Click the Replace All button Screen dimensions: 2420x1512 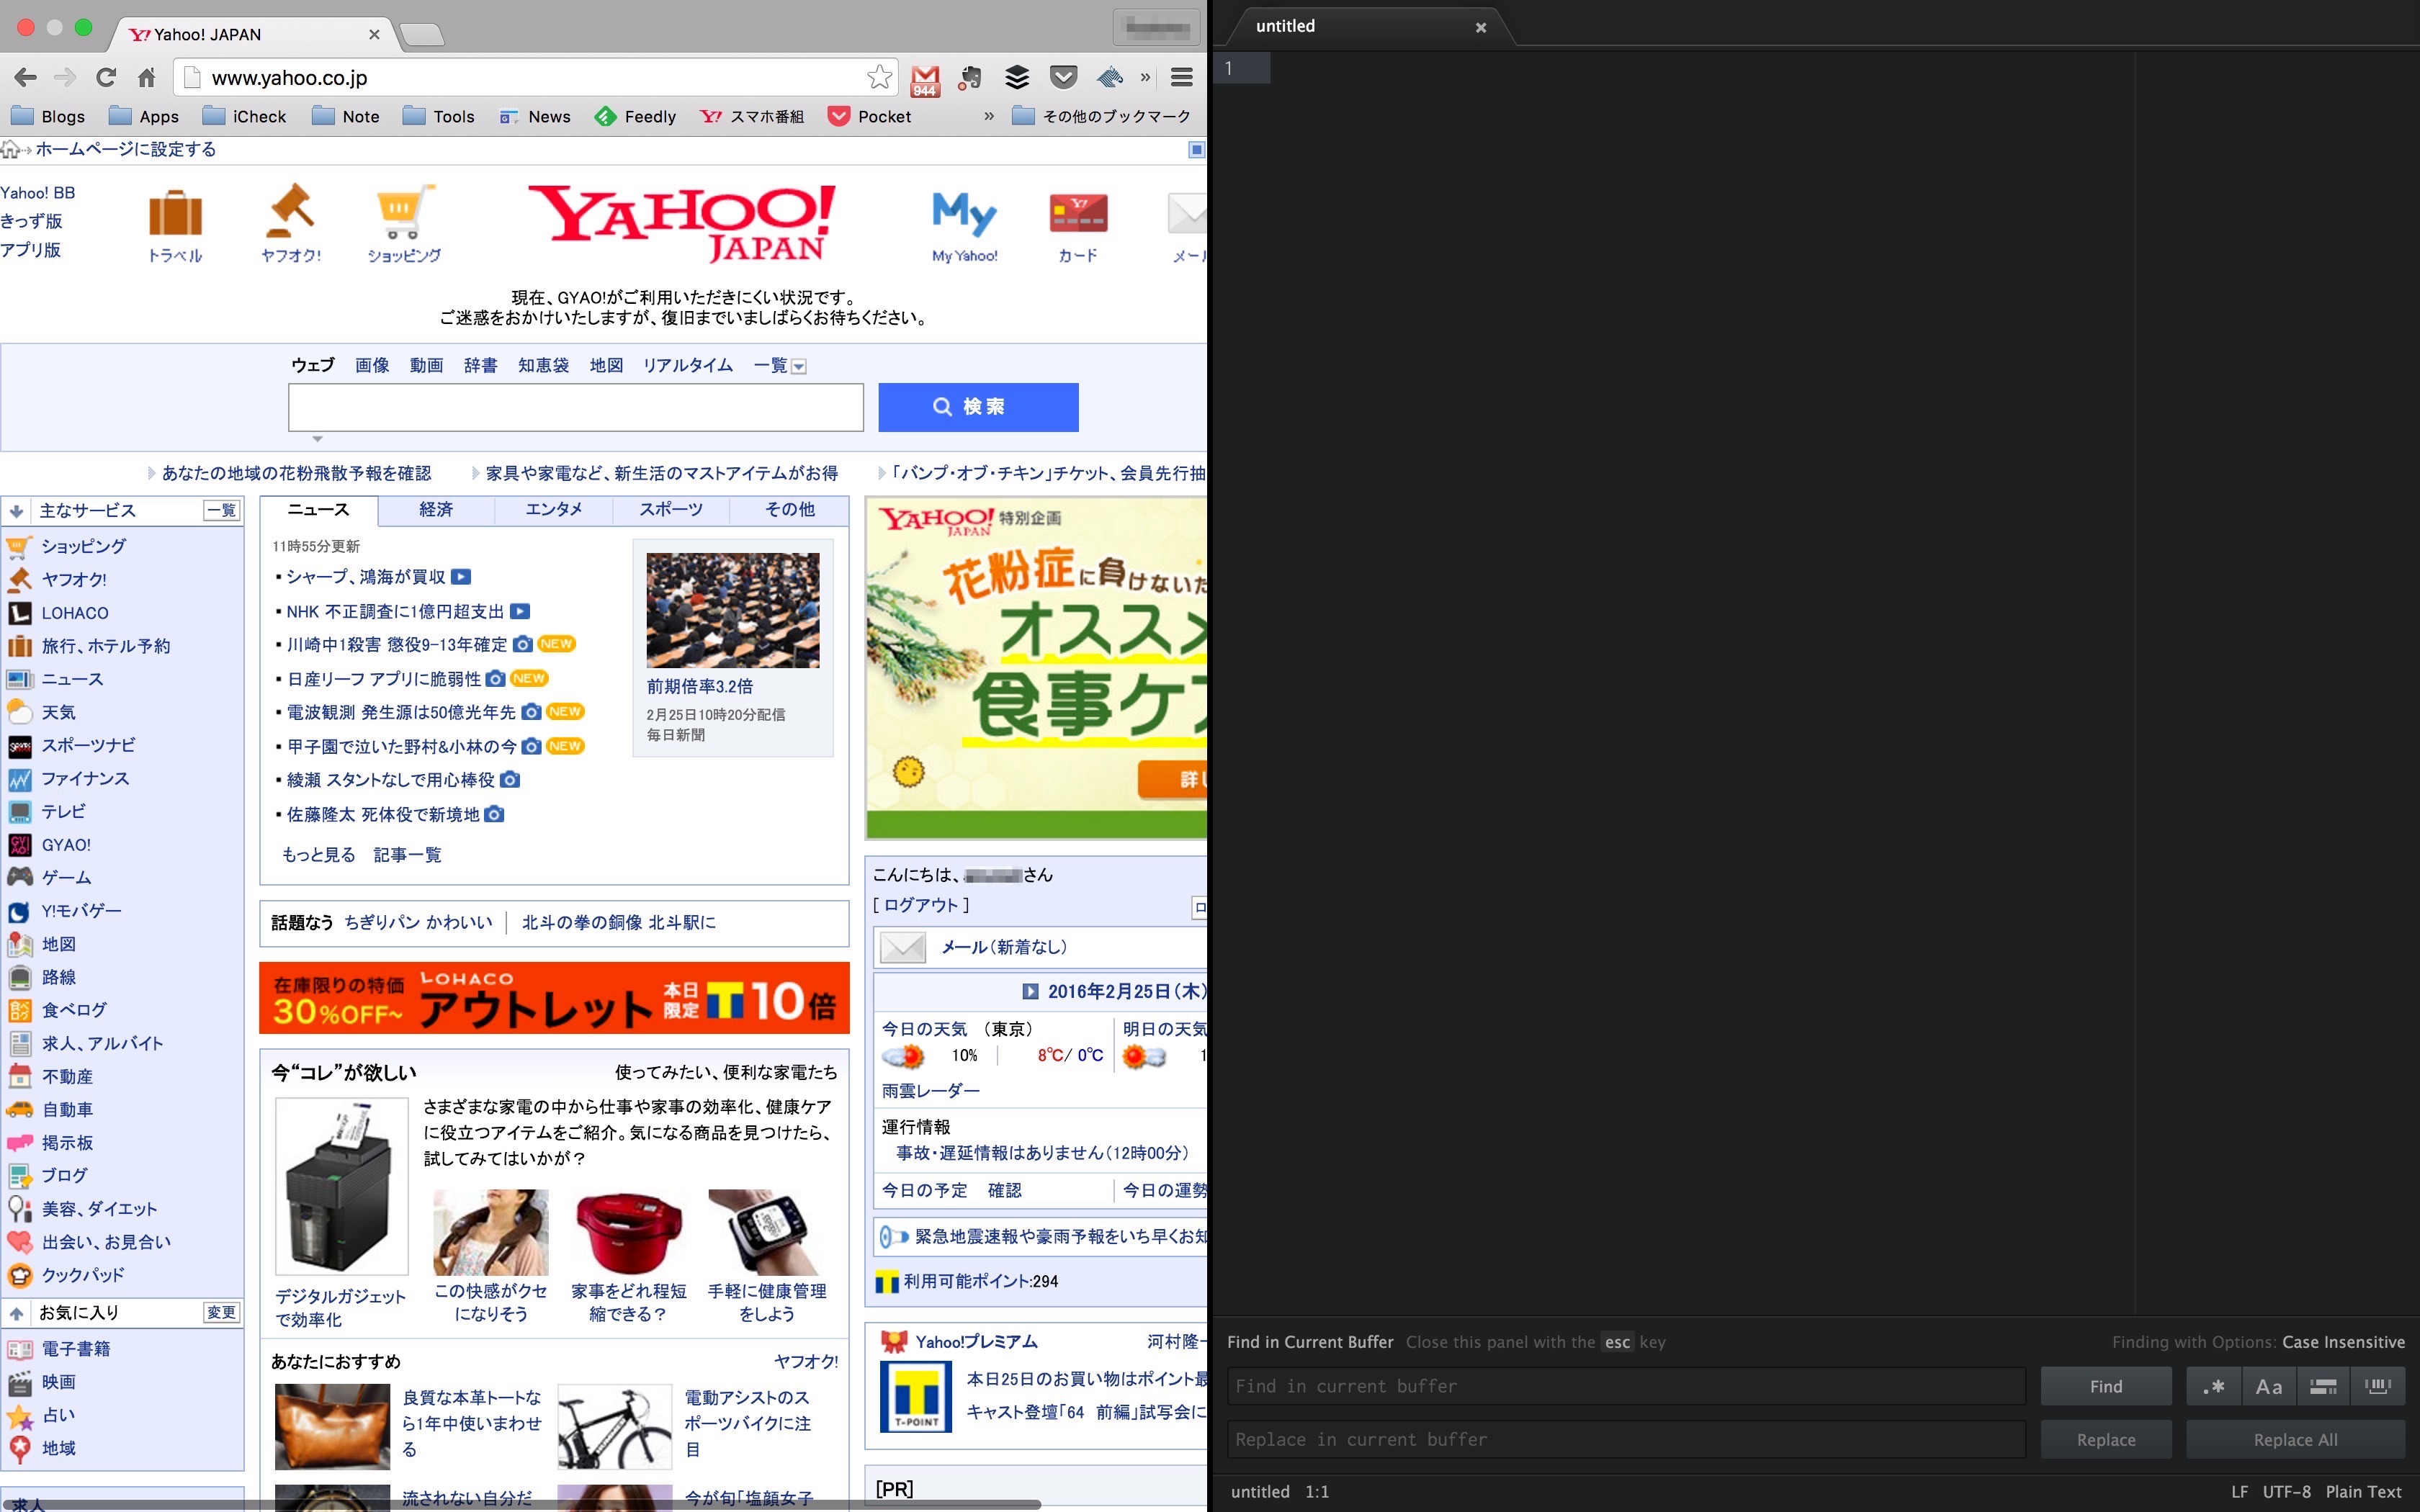2295,1439
